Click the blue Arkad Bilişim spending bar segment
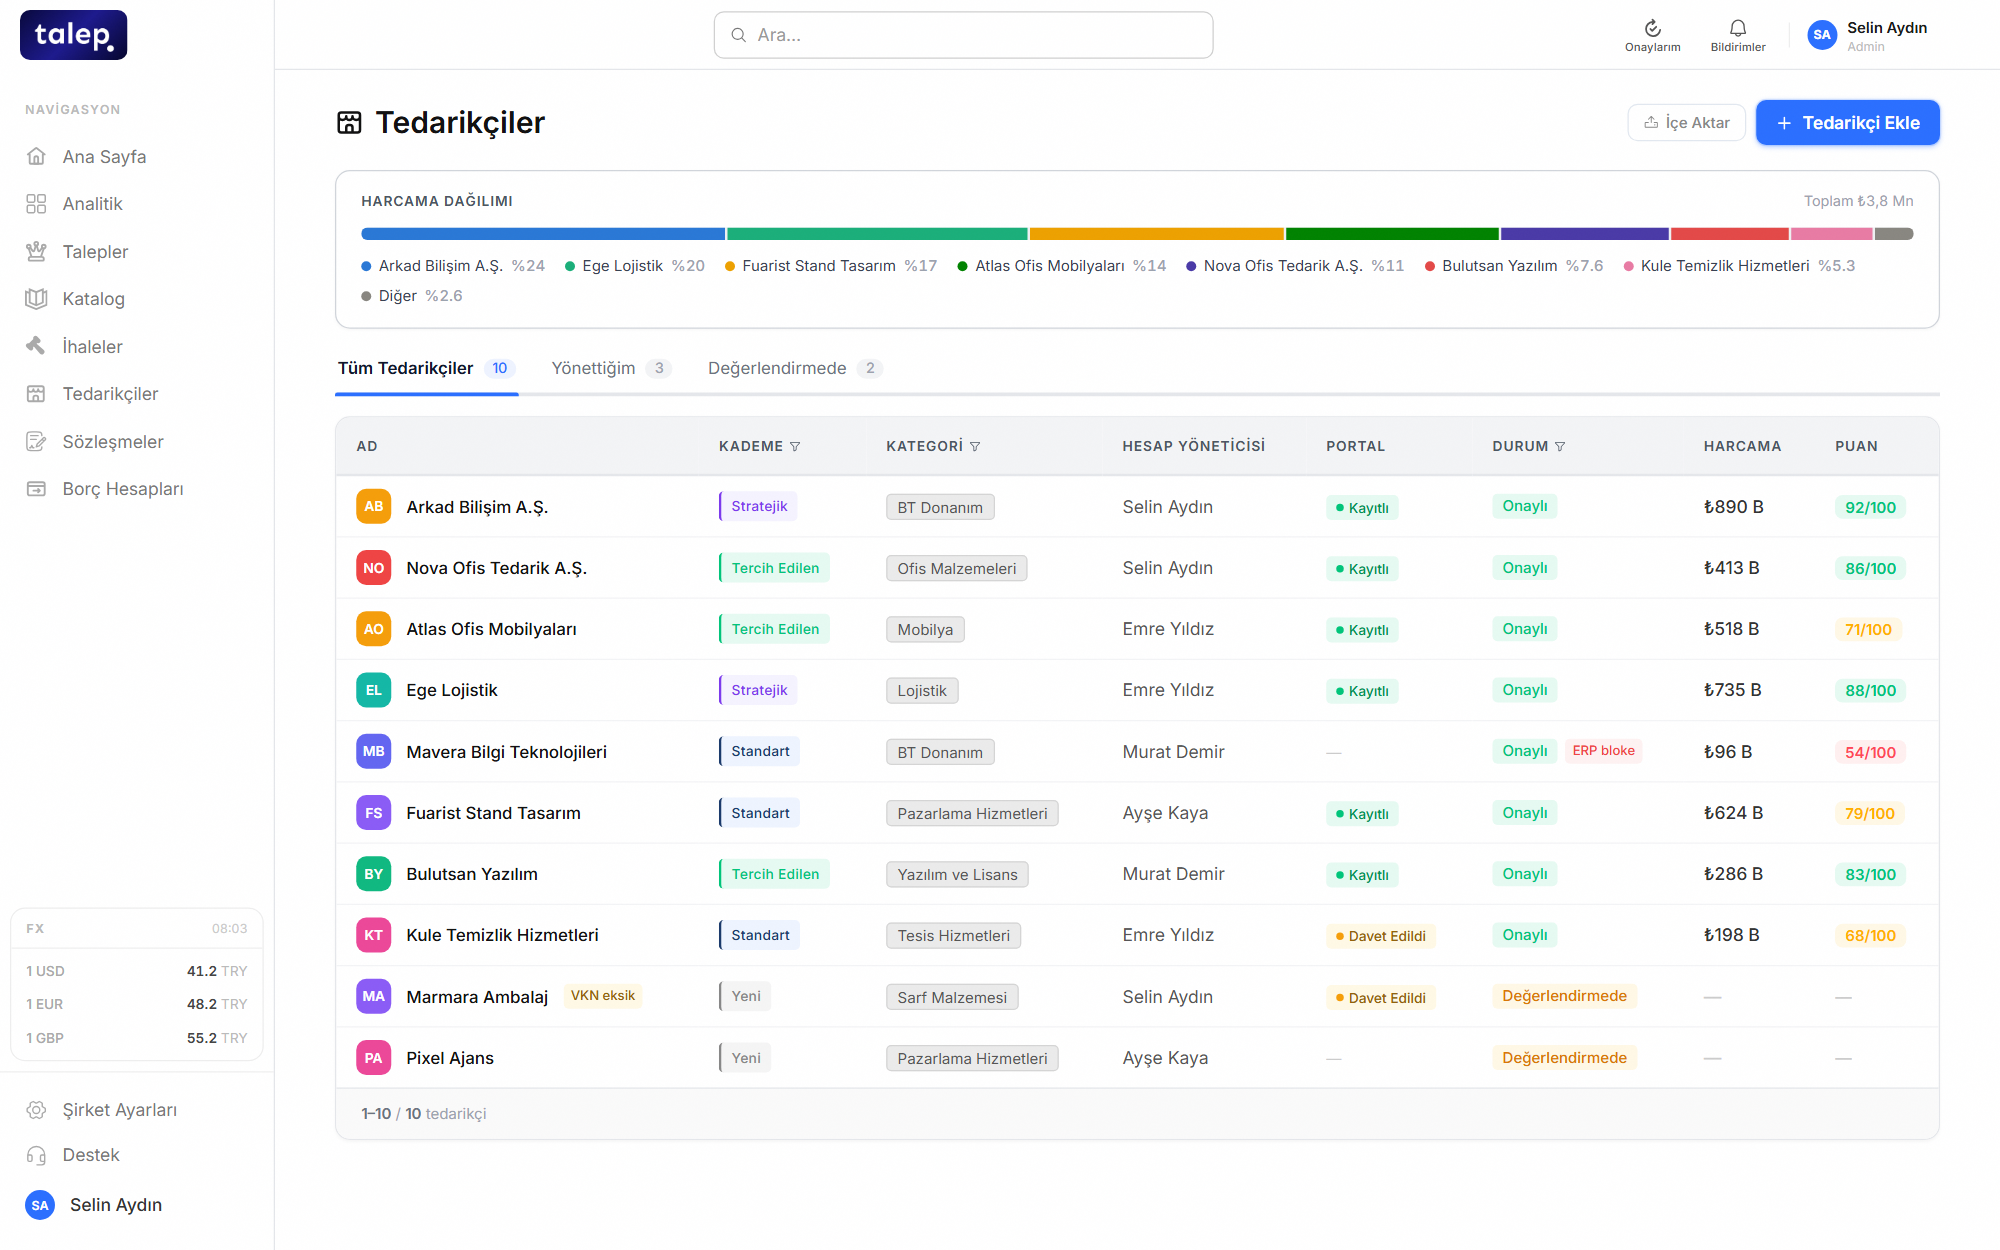 tap(543, 234)
